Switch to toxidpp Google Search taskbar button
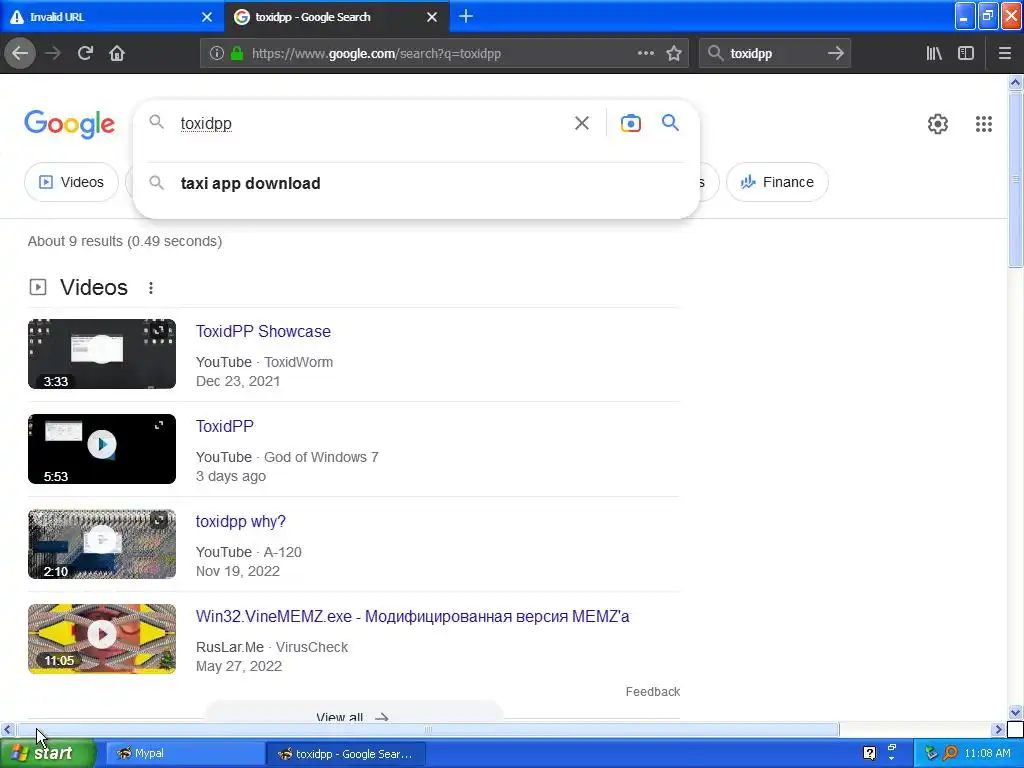1024x768 pixels. pos(346,754)
